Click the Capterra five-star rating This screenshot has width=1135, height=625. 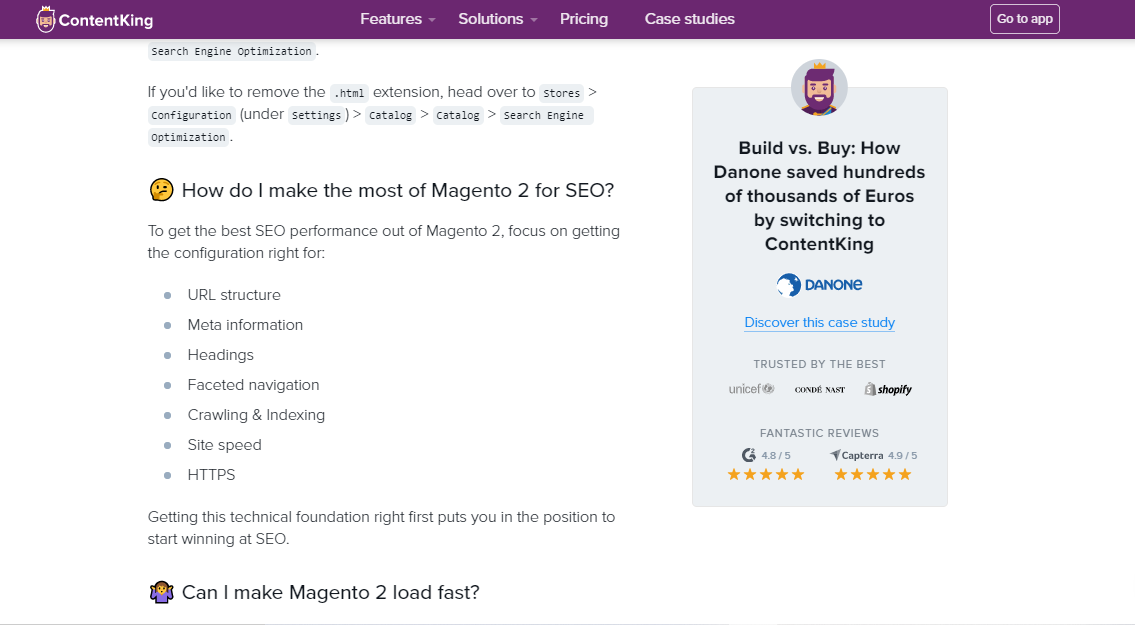(873, 474)
